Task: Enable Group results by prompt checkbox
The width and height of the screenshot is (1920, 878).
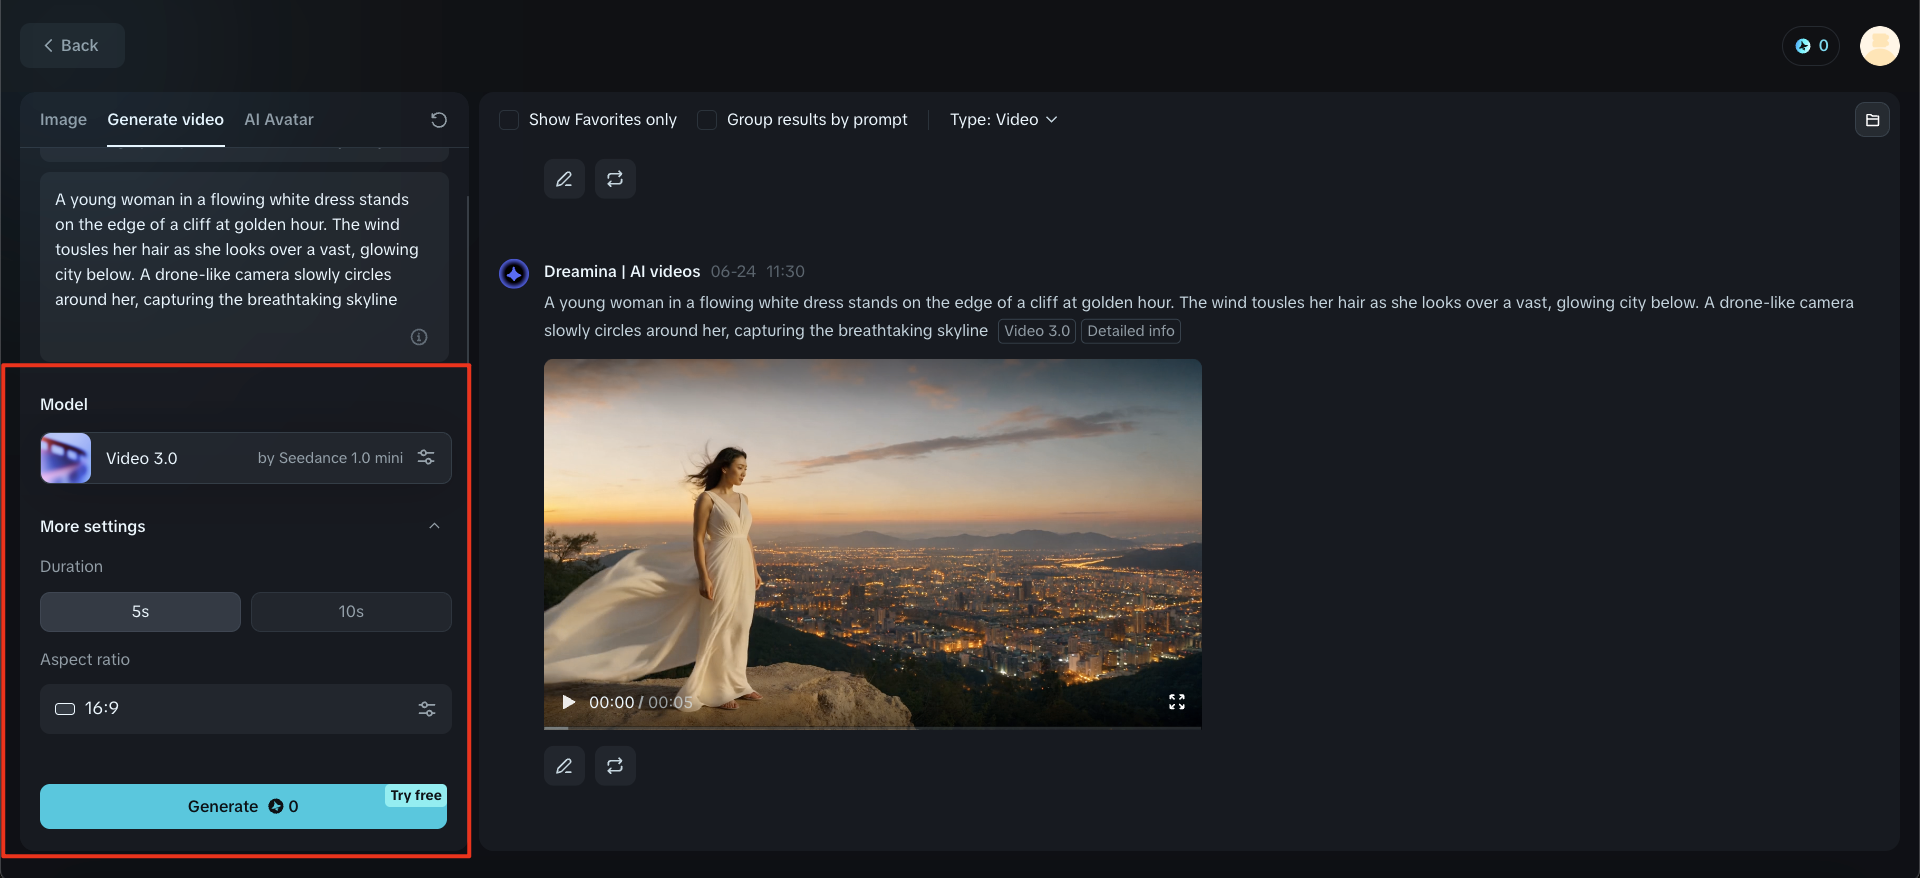Action: click(x=707, y=120)
